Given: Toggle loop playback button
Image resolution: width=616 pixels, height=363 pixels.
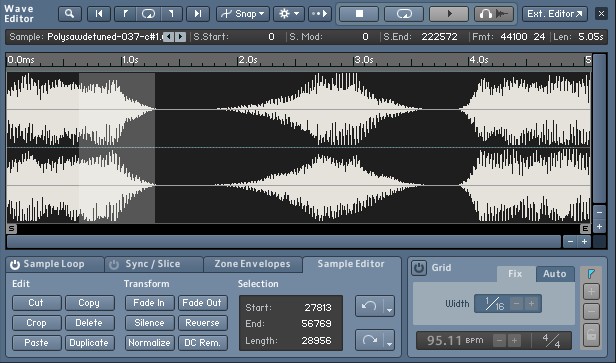Looking at the screenshot, I should pyautogui.click(x=404, y=14).
